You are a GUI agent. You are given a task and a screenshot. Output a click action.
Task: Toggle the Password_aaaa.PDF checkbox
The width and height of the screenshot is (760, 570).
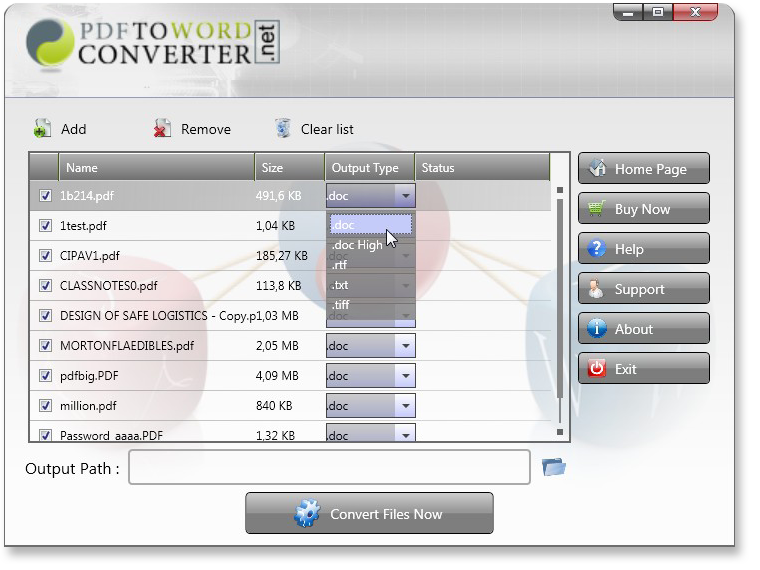point(45,435)
